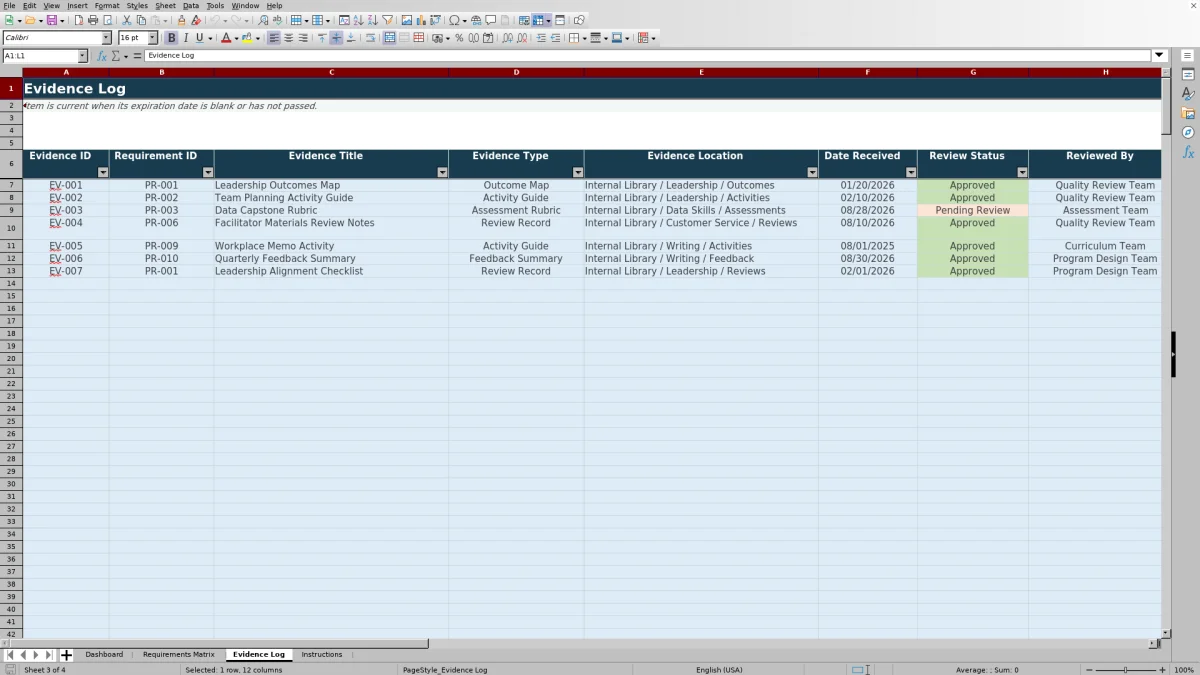
Task: Toggle Align Left
Action: click(274, 38)
